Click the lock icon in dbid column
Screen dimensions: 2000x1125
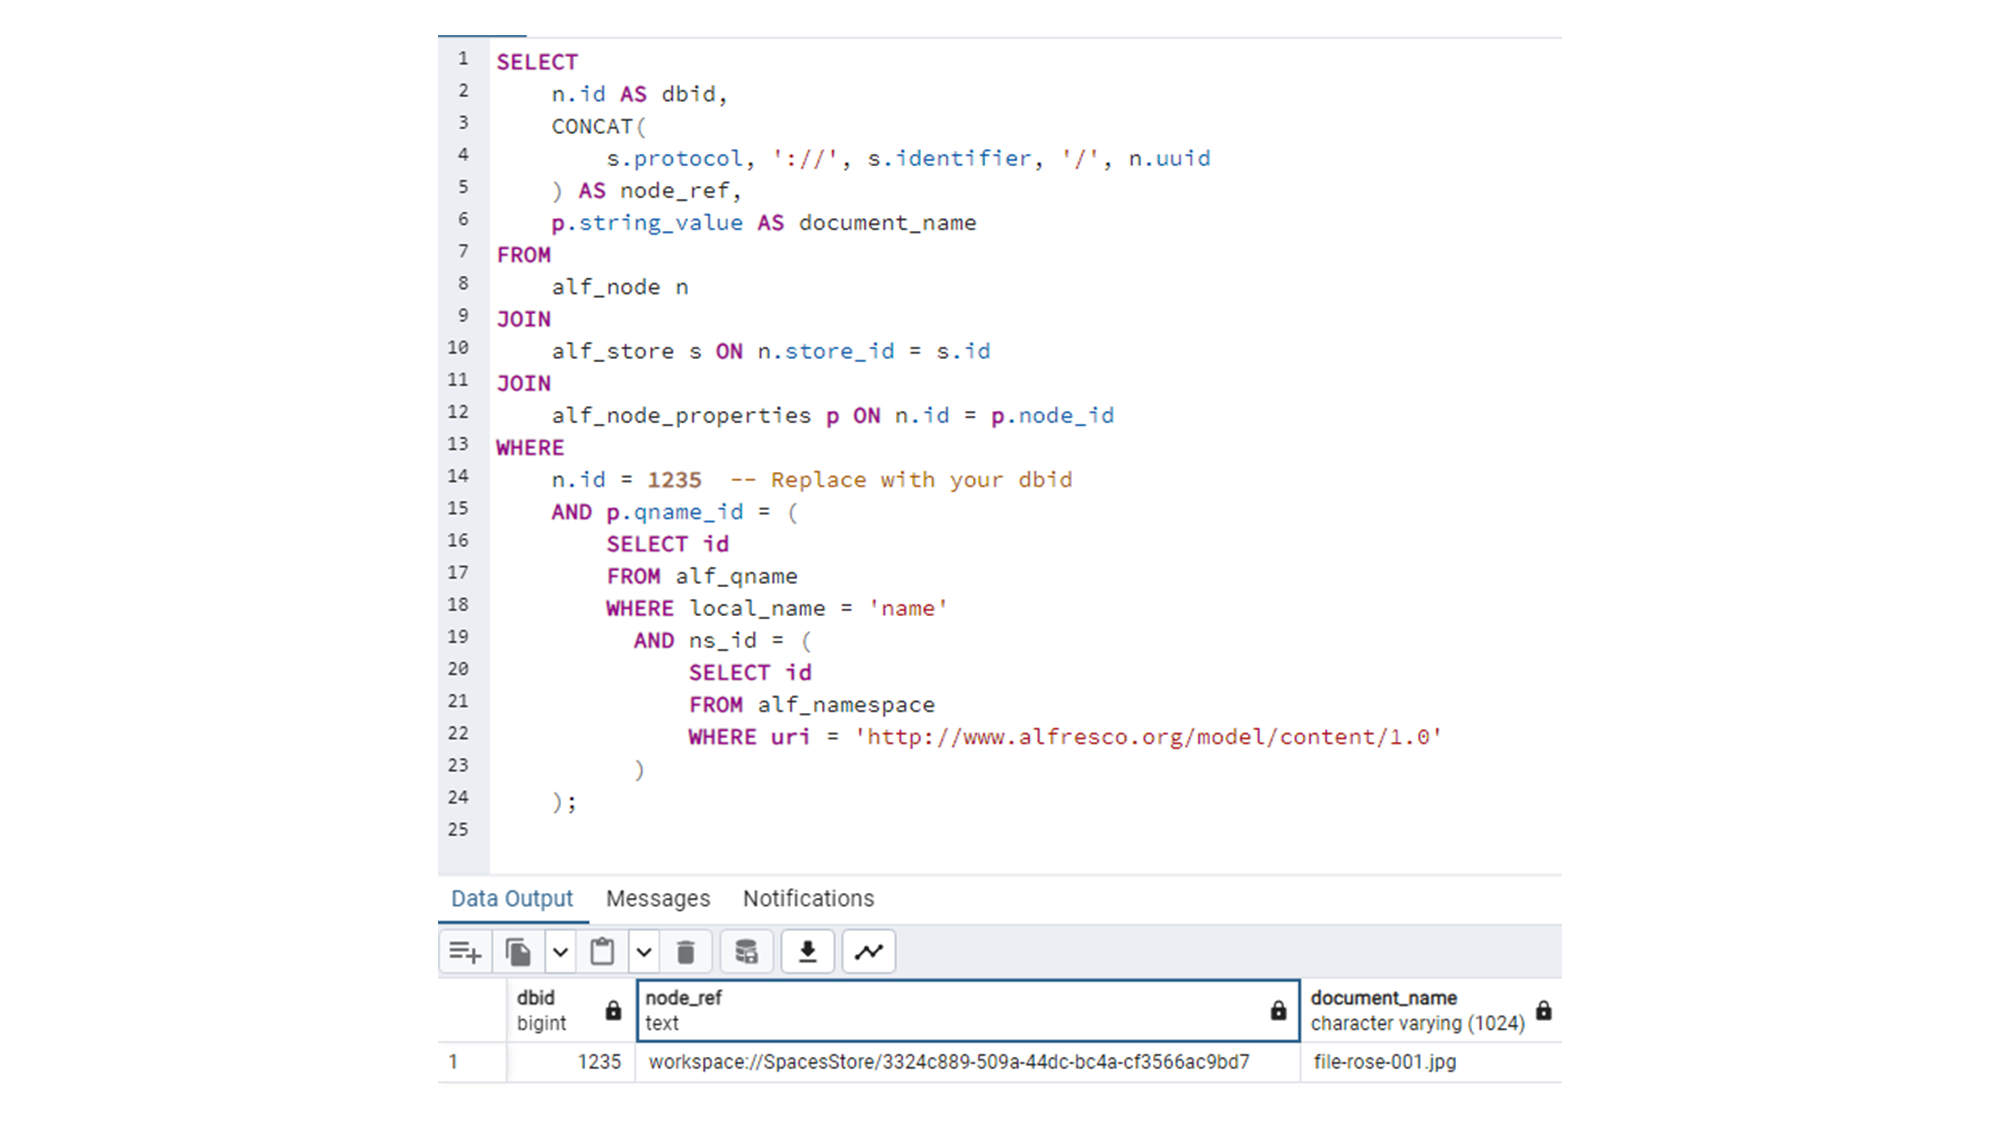(x=613, y=1011)
